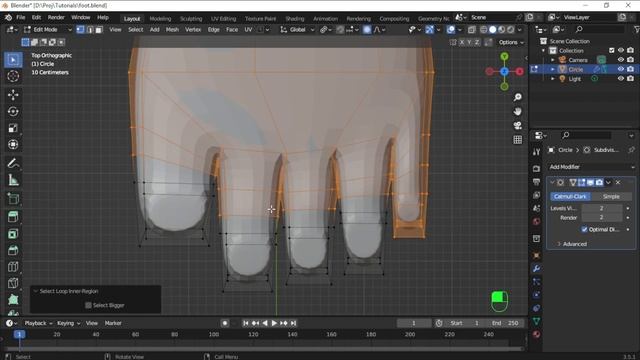Activate the Cursor tool

coord(13,76)
